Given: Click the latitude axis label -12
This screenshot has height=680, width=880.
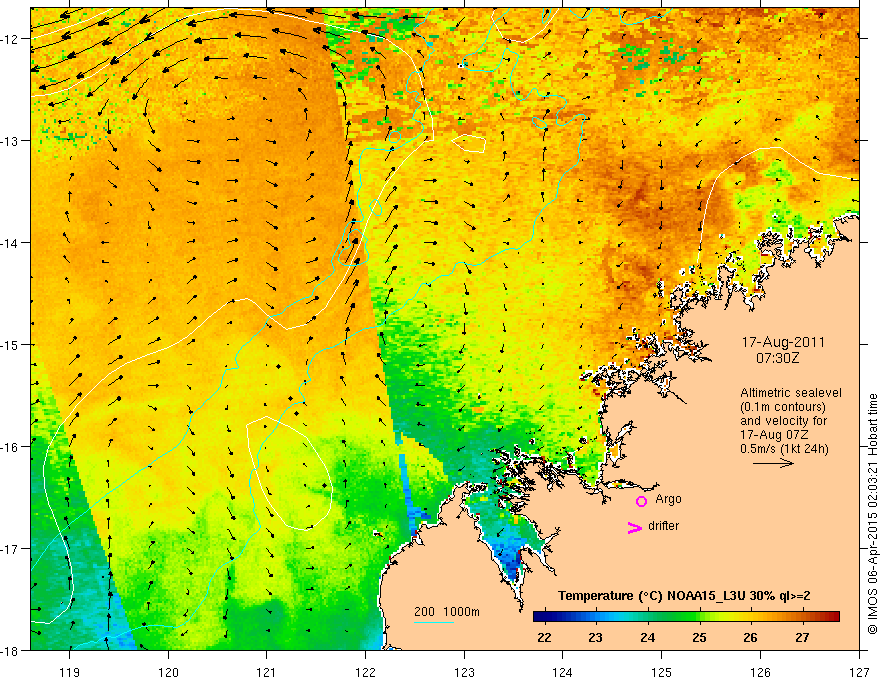Looking at the screenshot, I should (11, 39).
